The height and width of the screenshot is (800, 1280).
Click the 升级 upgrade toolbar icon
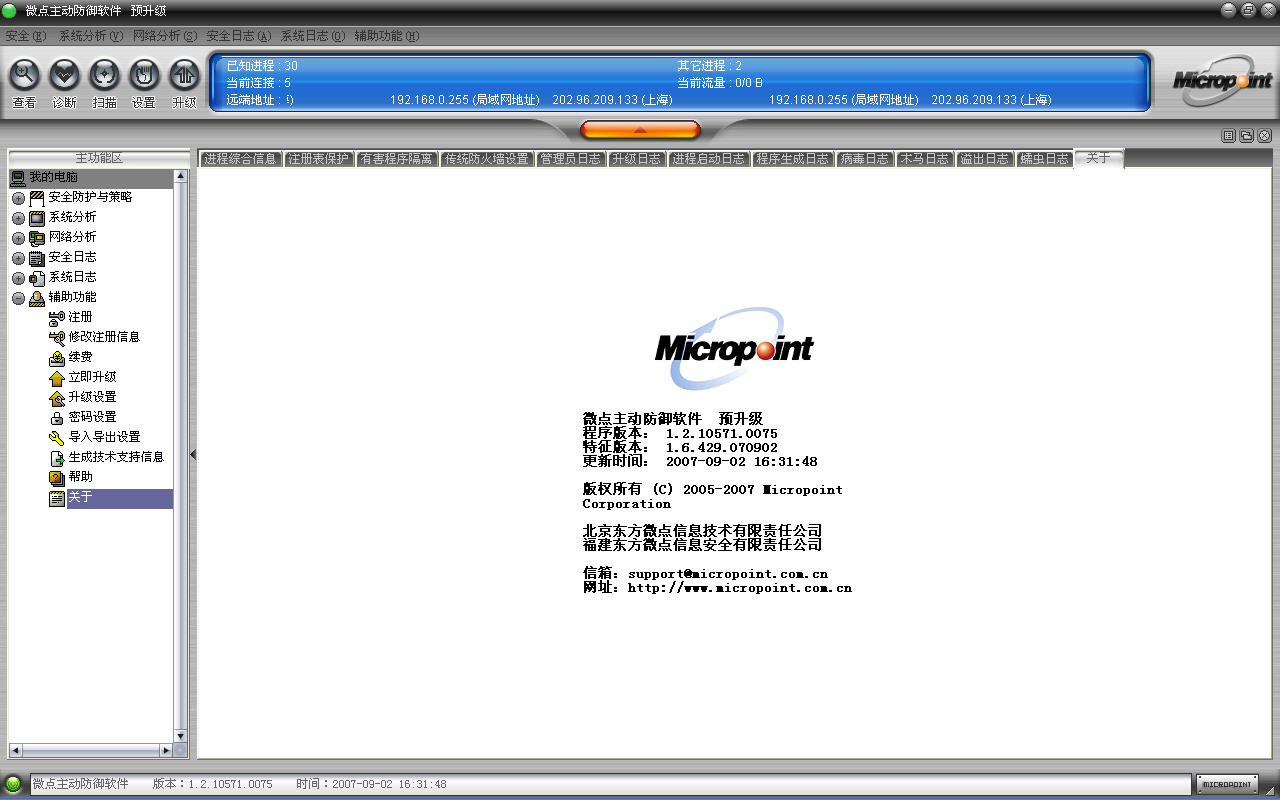pyautogui.click(x=184, y=75)
